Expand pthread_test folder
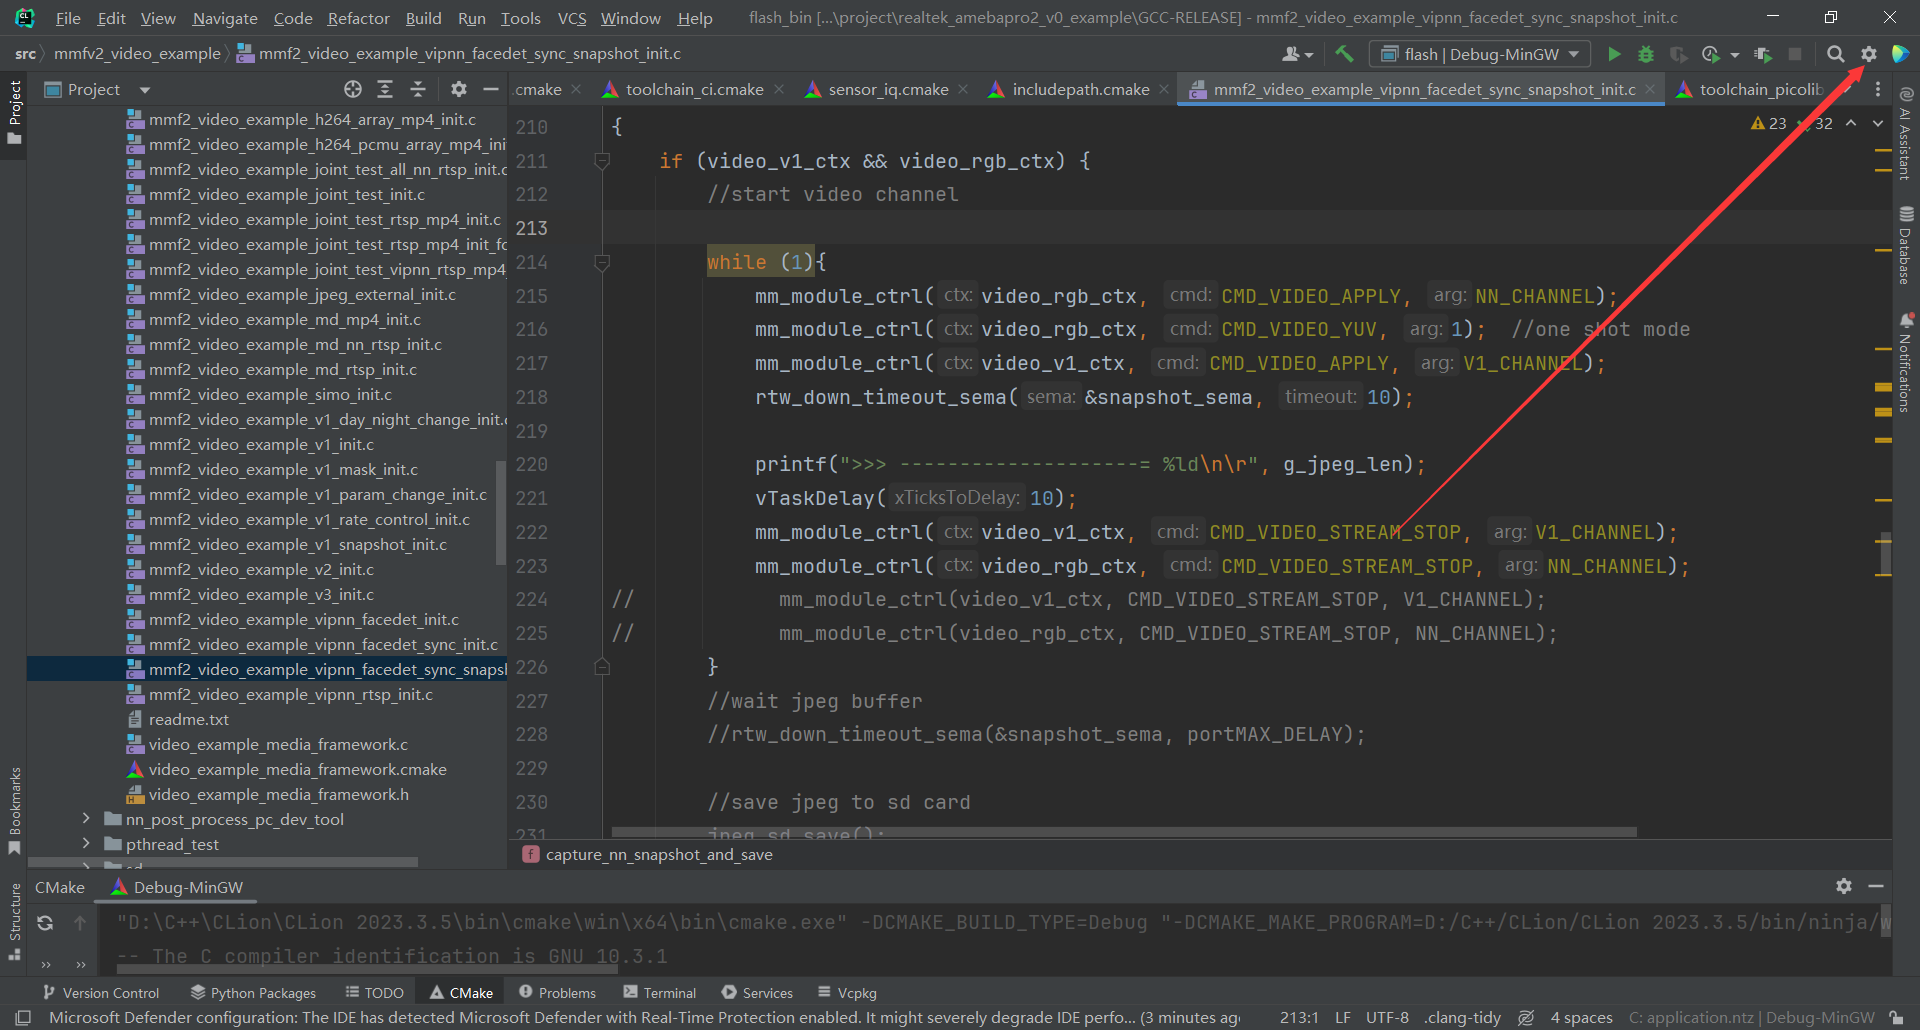This screenshot has height=1030, width=1920. click(87, 844)
